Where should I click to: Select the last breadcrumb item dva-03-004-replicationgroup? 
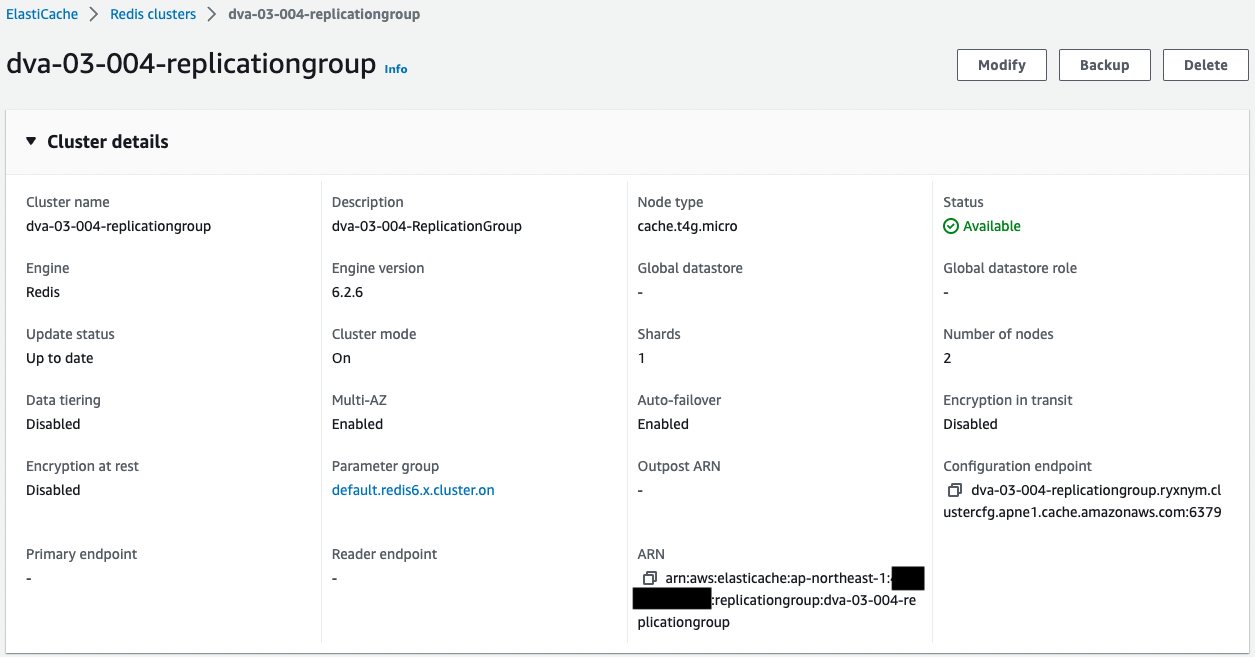324,15
